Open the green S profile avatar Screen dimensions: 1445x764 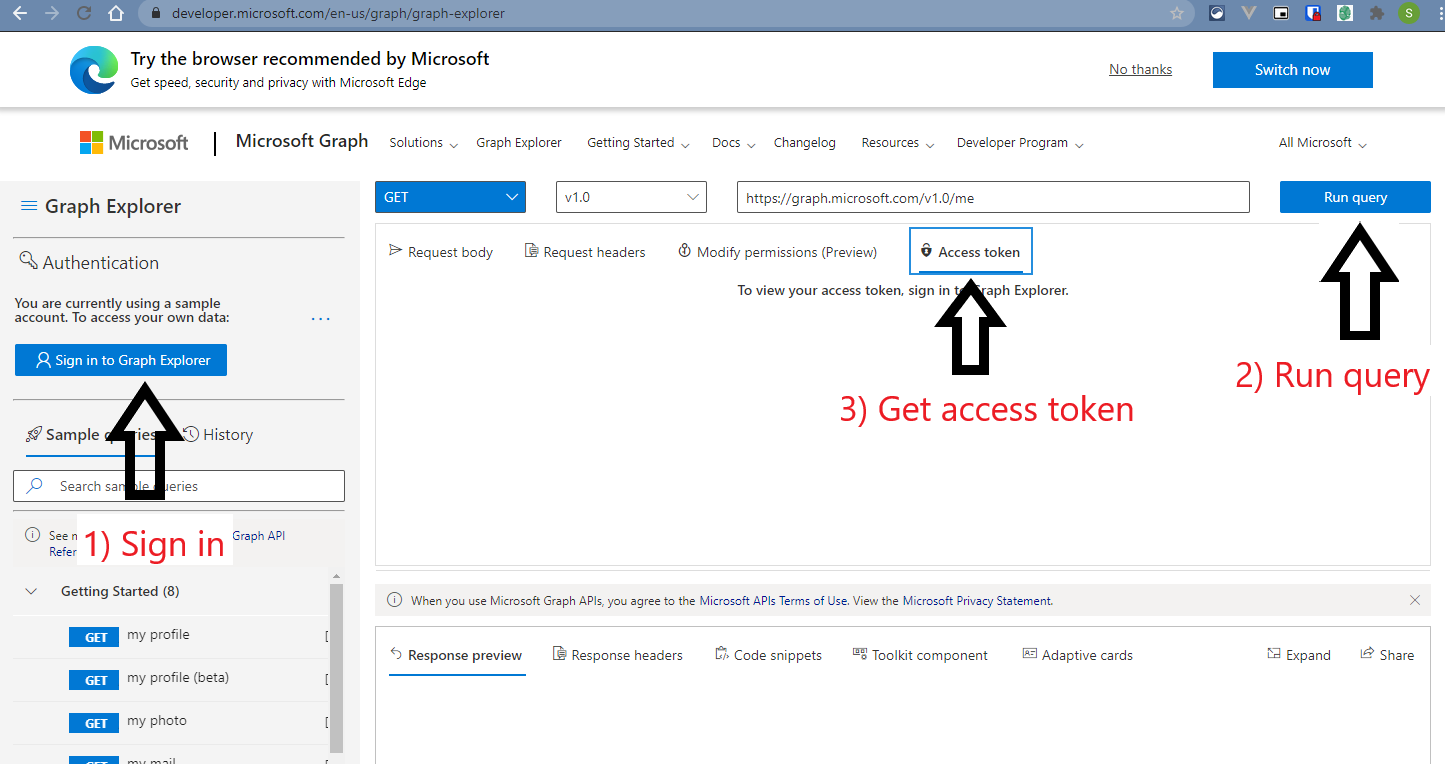1409,14
